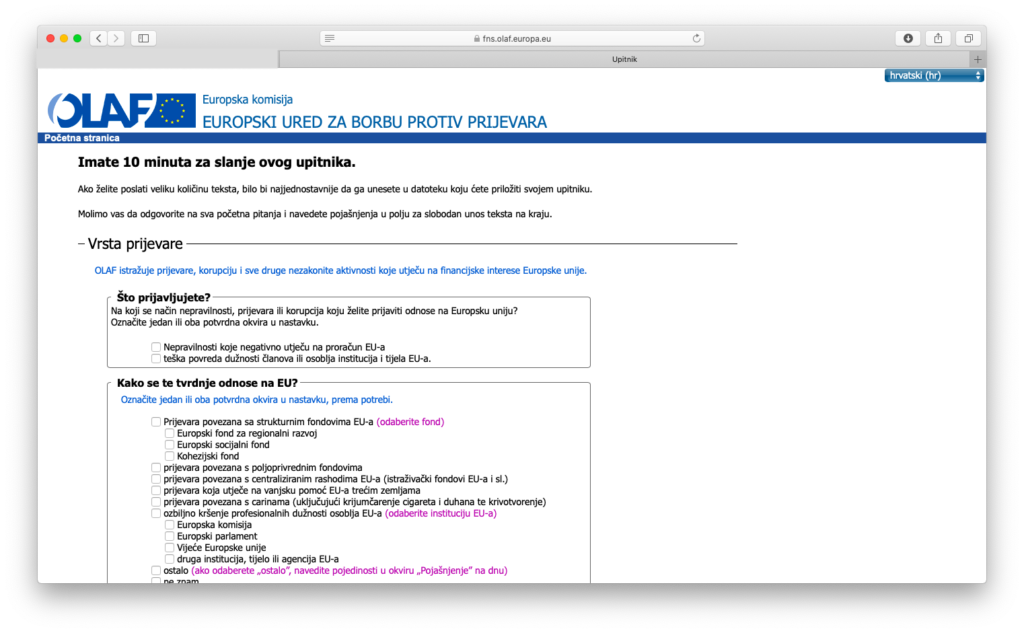
Task: Select the Upitnik tab
Action: [x=624, y=59]
